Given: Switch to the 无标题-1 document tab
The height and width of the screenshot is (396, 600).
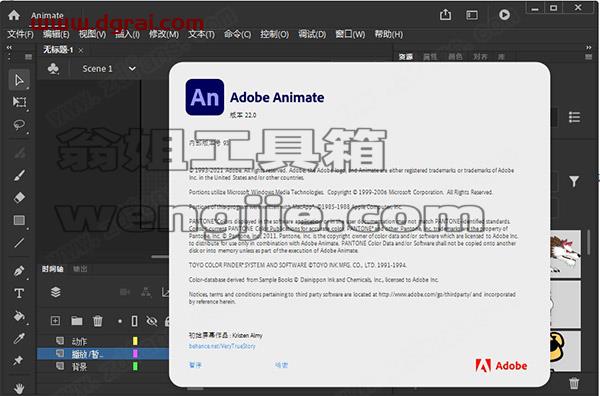Looking at the screenshot, I should 58,50.
